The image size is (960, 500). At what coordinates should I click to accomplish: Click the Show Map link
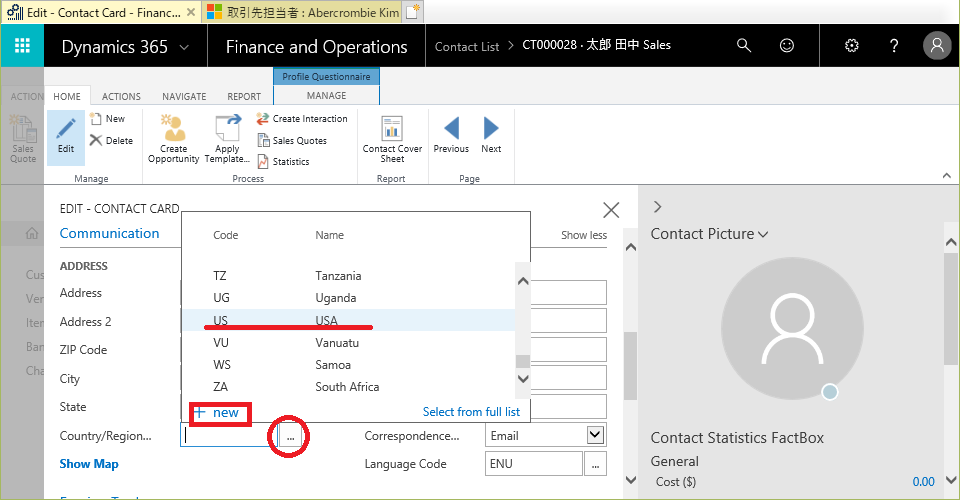tap(89, 464)
